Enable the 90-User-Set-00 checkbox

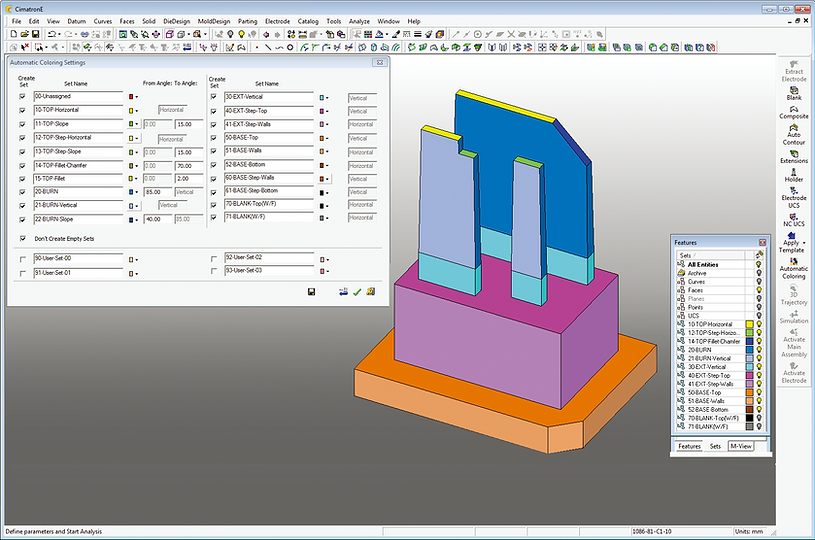pyautogui.click(x=22, y=259)
